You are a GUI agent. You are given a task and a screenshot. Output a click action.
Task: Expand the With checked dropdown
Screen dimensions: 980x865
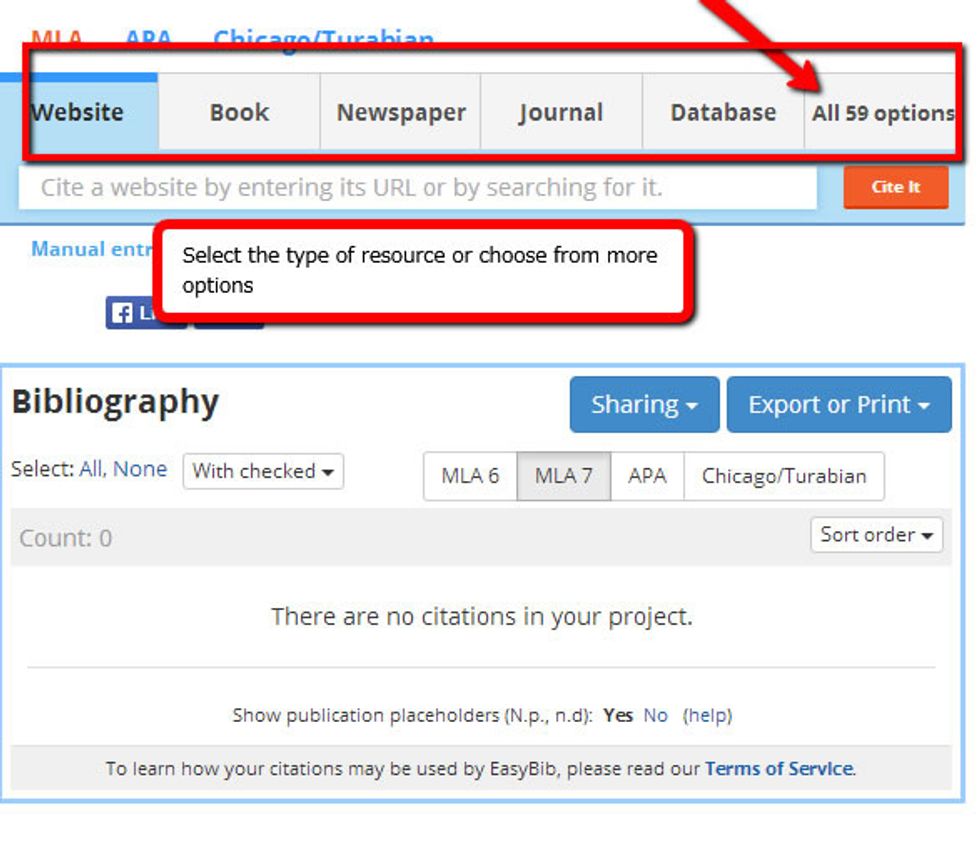tap(263, 471)
